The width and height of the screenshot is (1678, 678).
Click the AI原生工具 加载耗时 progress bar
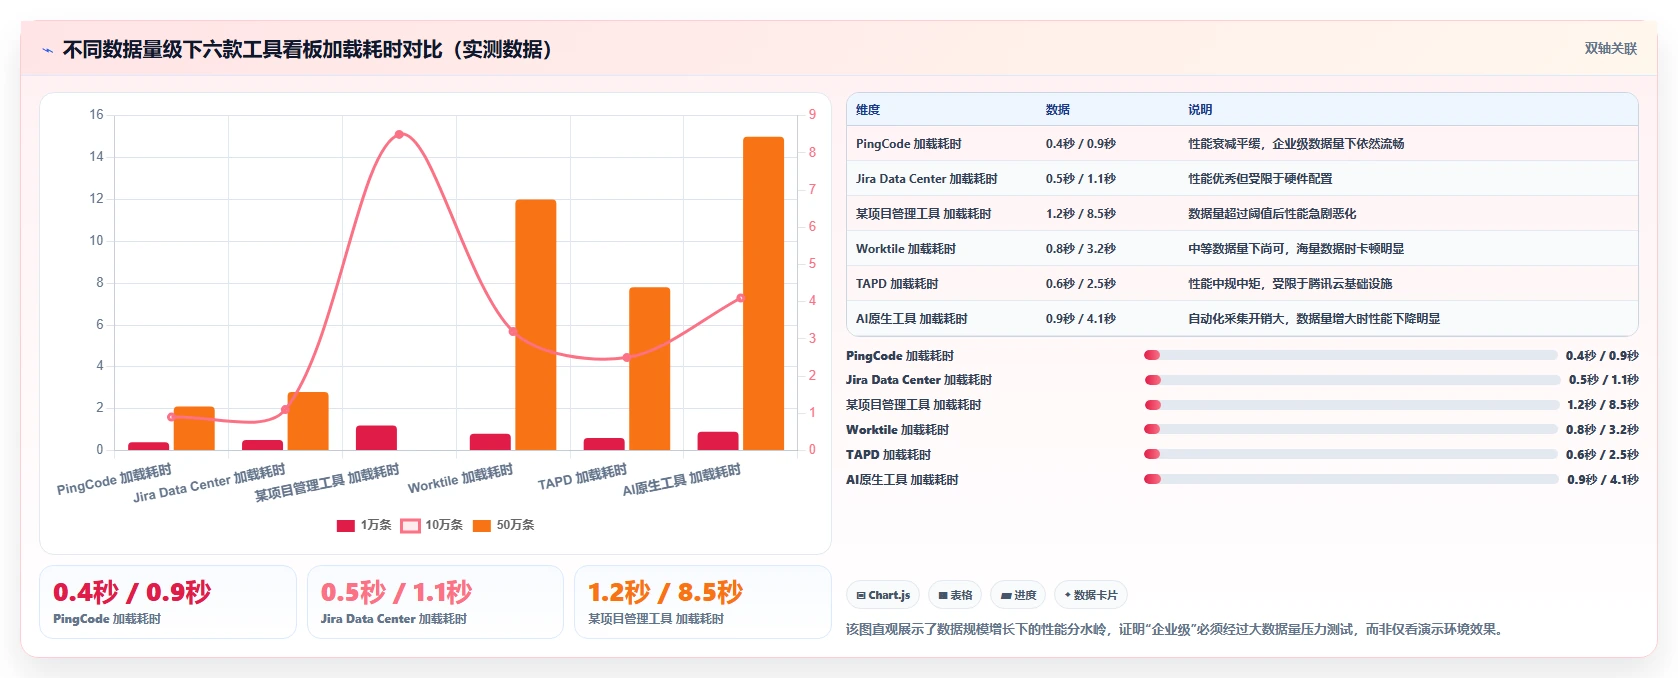1352,479
